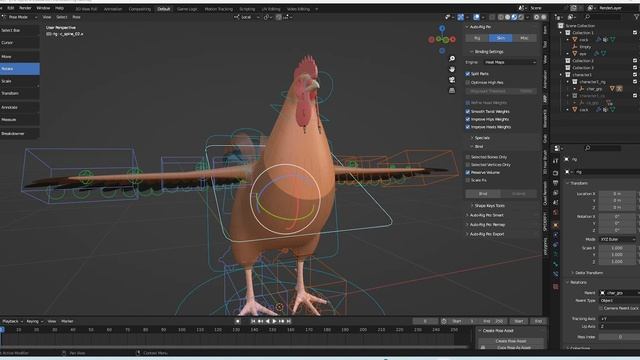Image resolution: width=640 pixels, height=360 pixels.
Task: Switch to the Misc tab in Auto-Rig Pro
Action: click(x=524, y=38)
